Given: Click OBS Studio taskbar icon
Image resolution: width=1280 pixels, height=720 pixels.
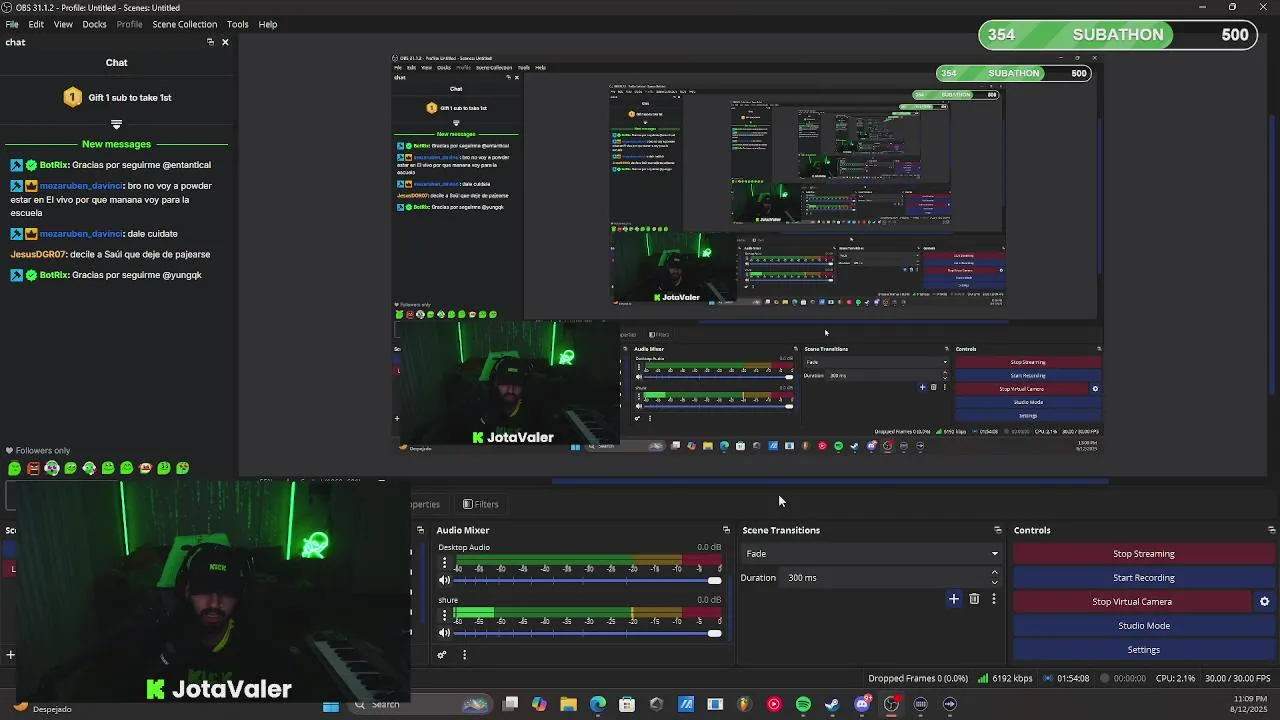Looking at the screenshot, I should pyautogui.click(x=891, y=705).
